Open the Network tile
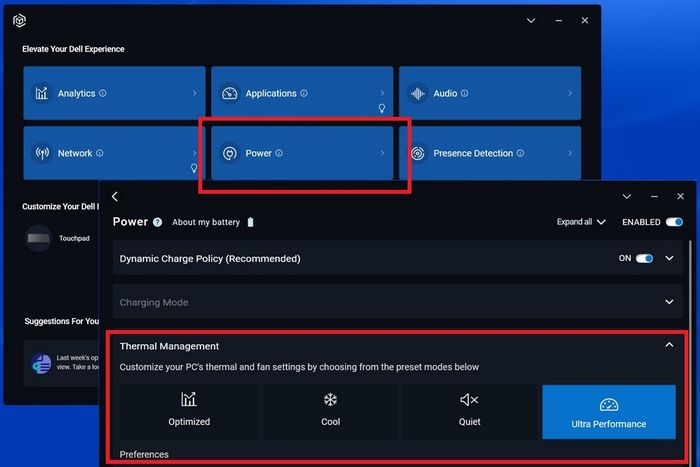The height and width of the screenshot is (467, 700). 114,154
